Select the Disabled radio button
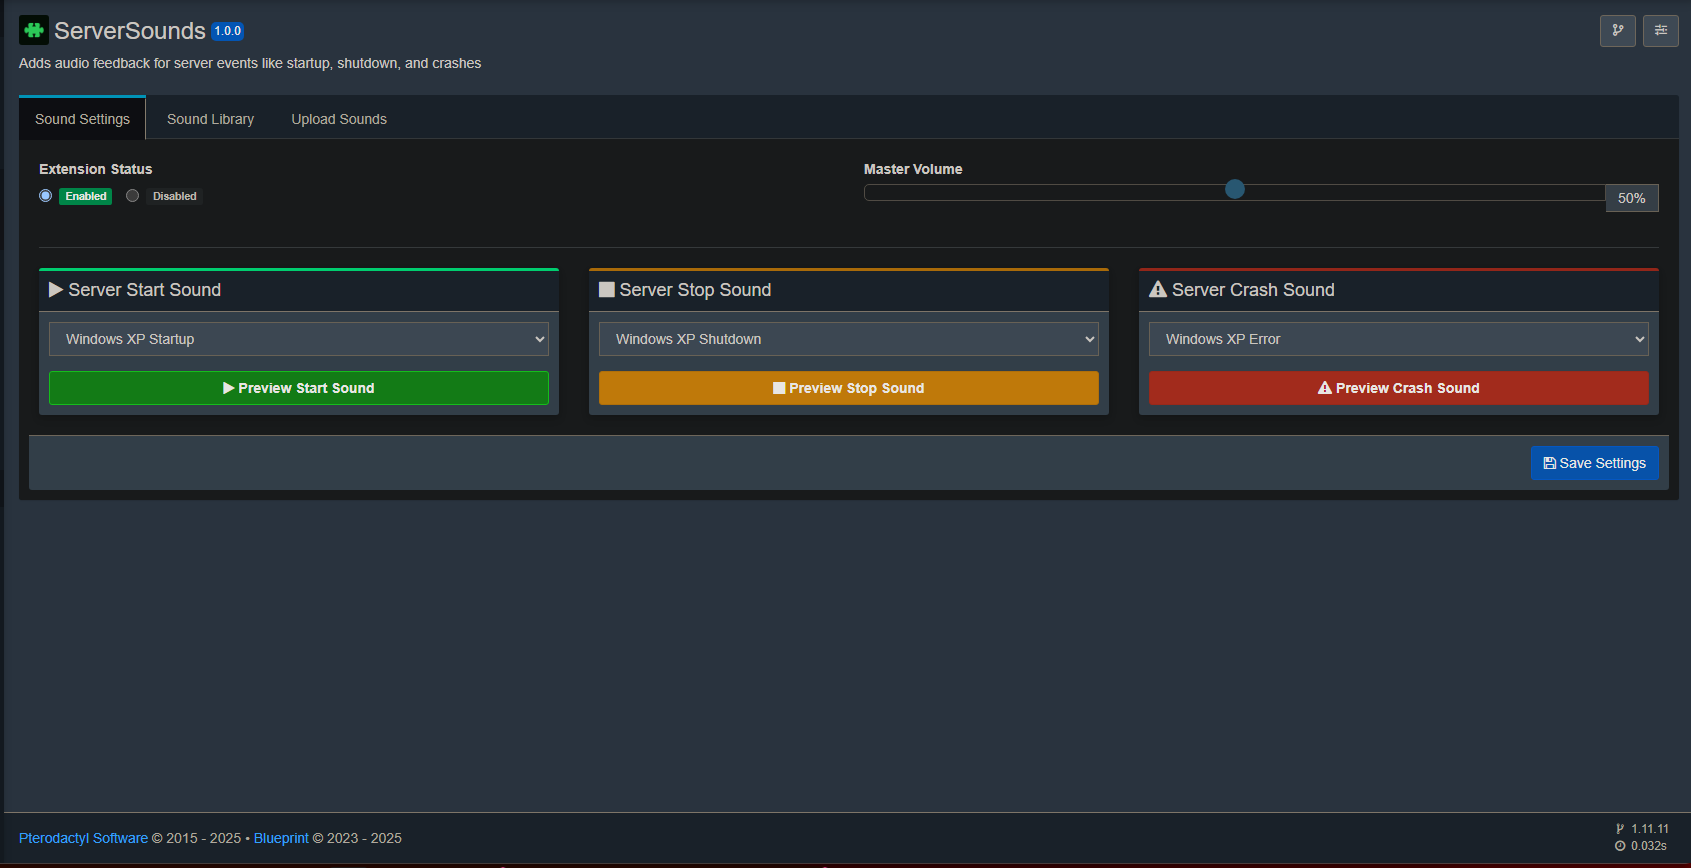1691x868 pixels. 132,196
